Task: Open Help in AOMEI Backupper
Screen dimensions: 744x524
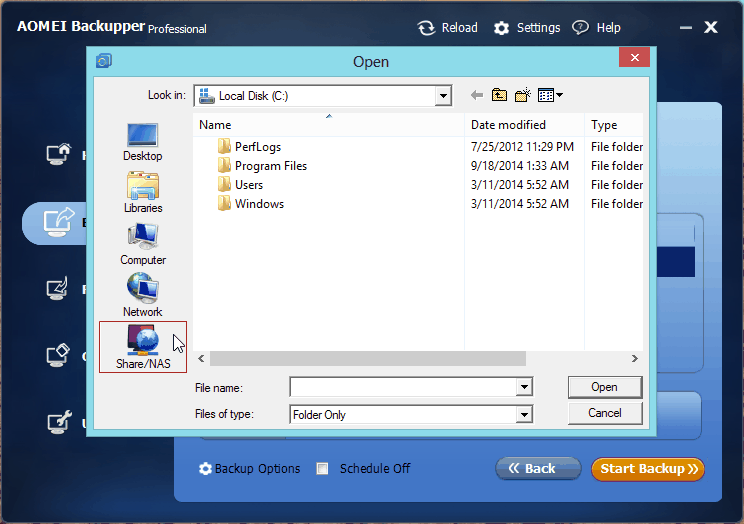Action: tap(596, 28)
